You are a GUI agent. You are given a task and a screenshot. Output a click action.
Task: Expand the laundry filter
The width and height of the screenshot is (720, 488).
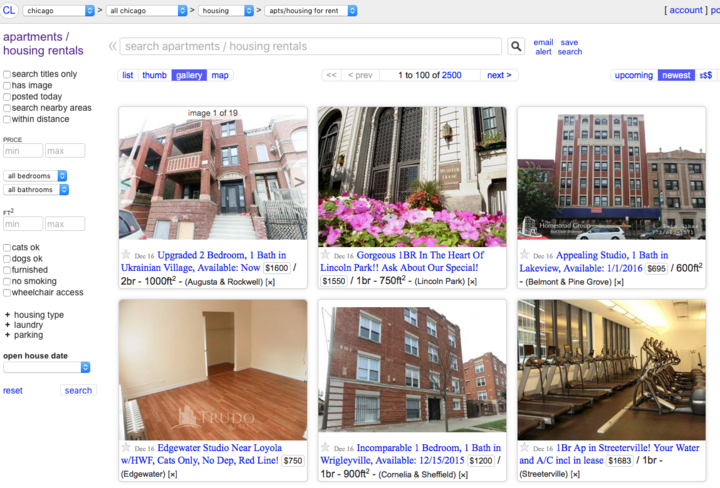click(x=23, y=325)
